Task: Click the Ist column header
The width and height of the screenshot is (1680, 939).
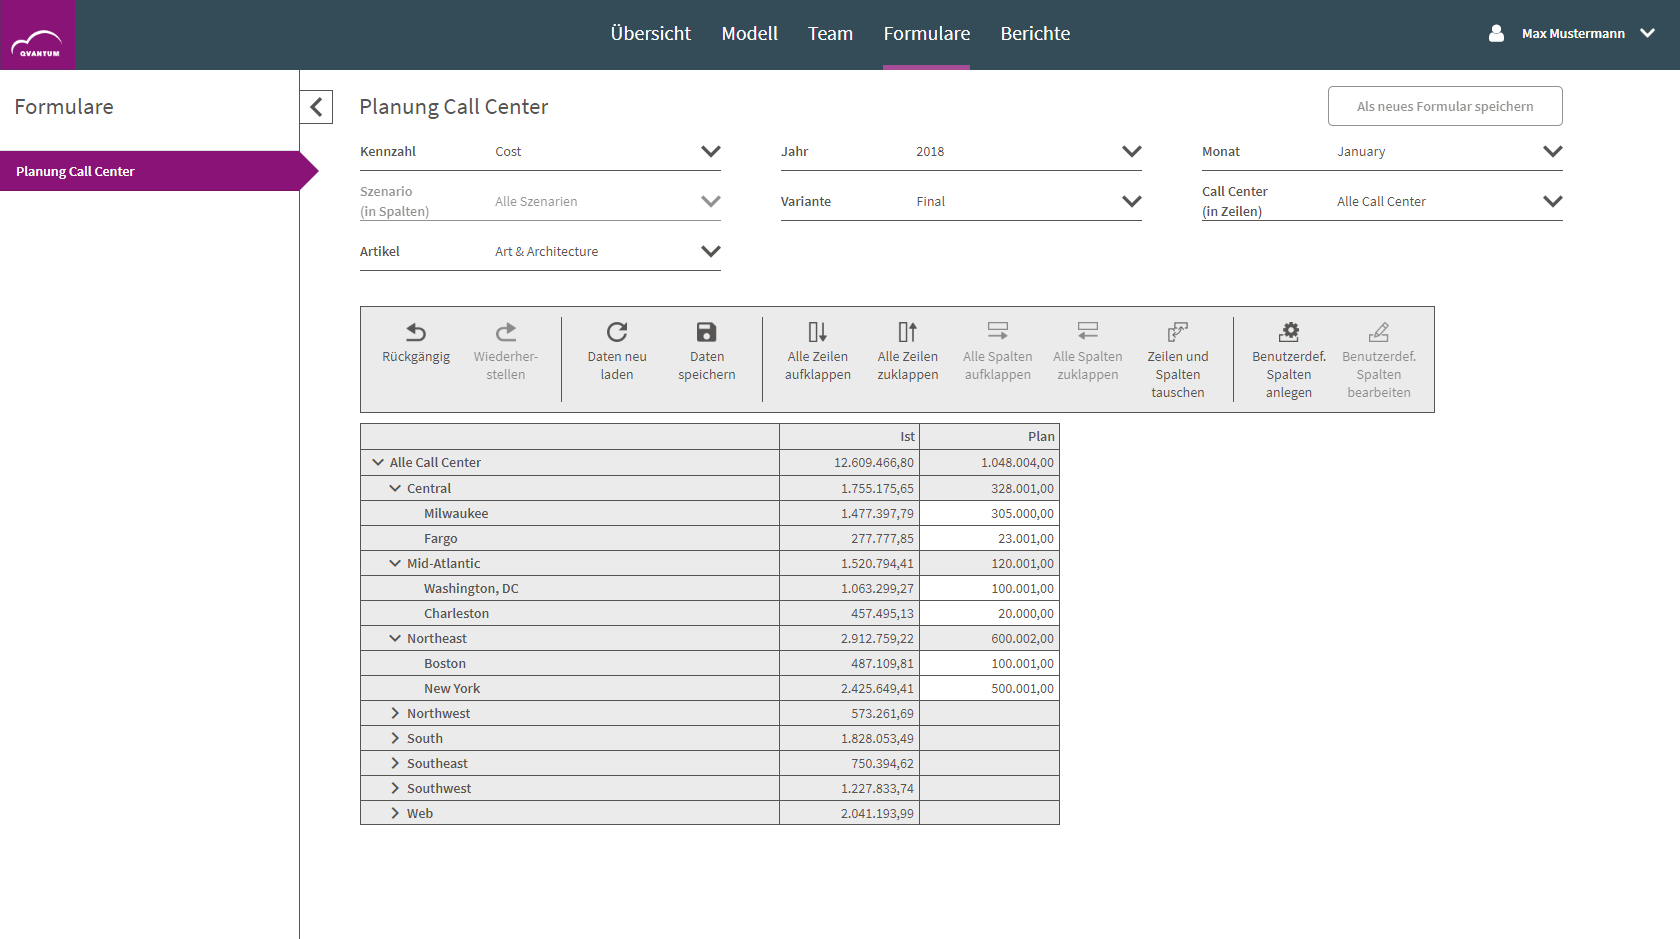Action: tap(849, 437)
